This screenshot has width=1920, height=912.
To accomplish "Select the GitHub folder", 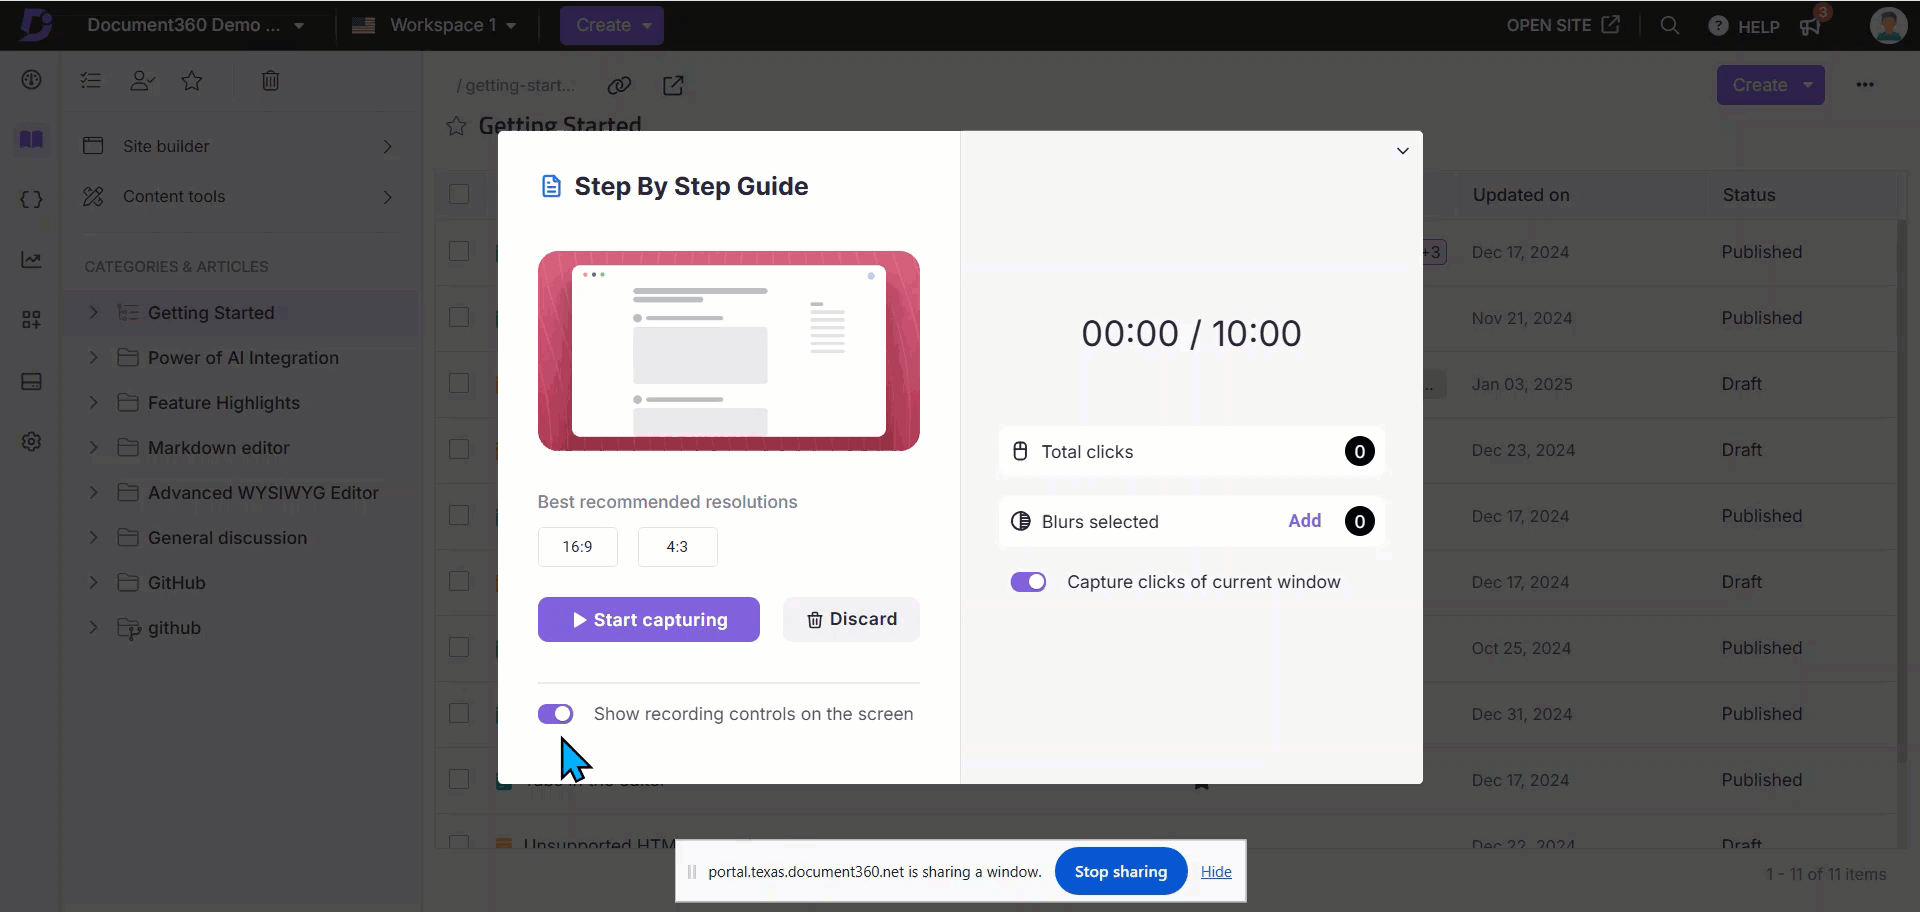I will click(176, 583).
